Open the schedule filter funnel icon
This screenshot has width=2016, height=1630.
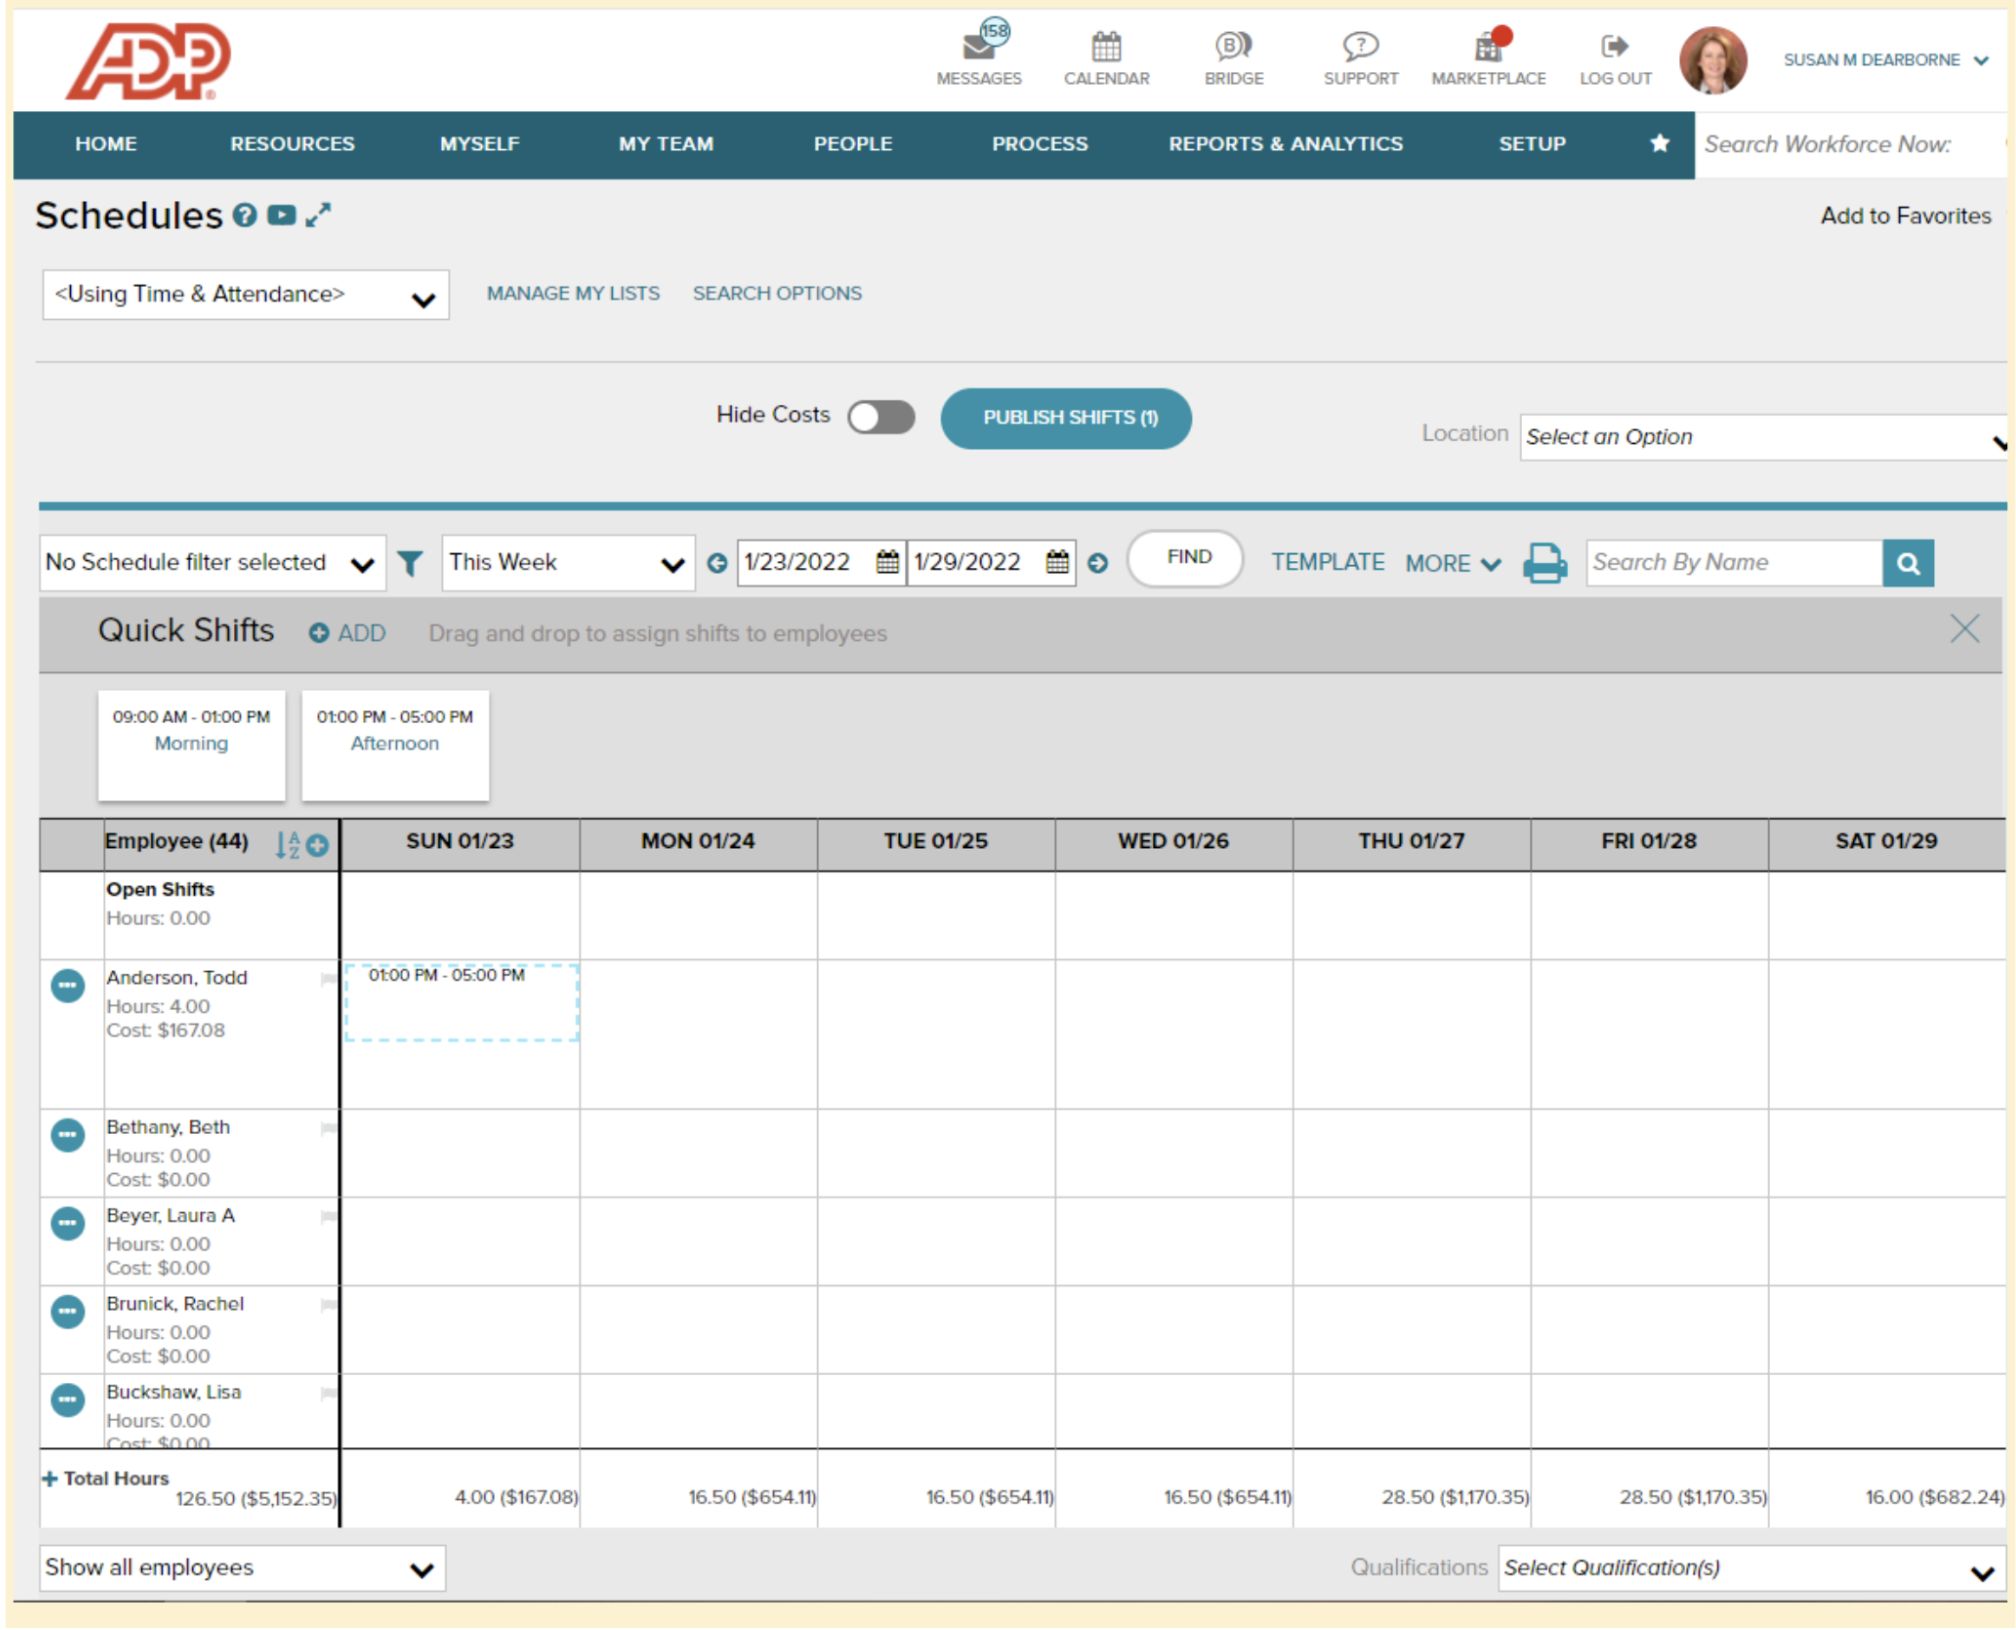[x=410, y=563]
